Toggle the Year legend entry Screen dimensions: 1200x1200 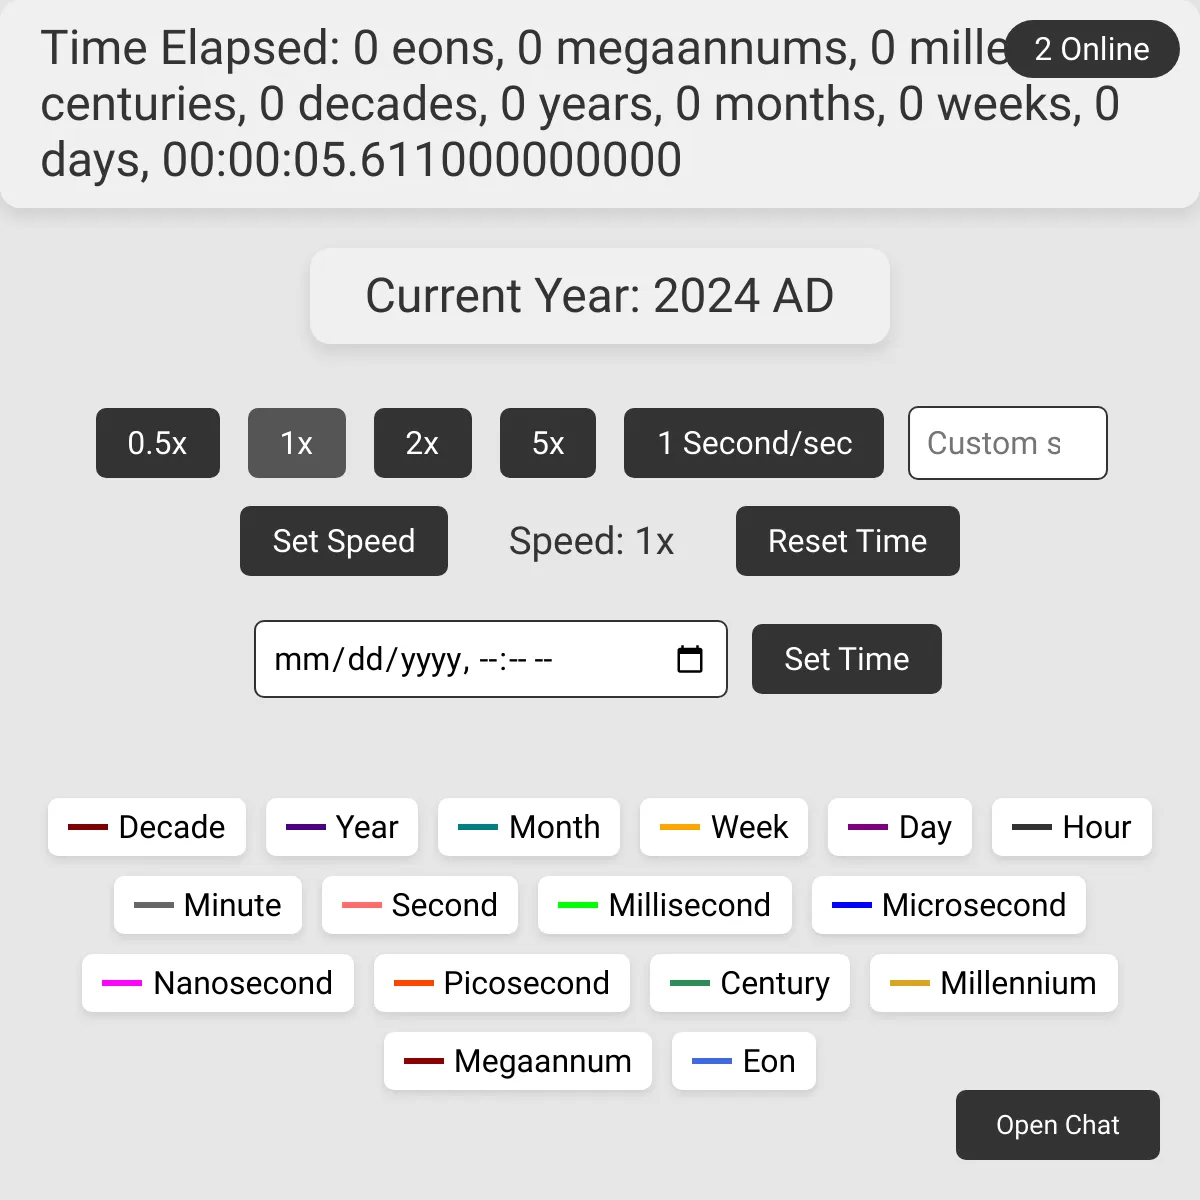tap(342, 827)
